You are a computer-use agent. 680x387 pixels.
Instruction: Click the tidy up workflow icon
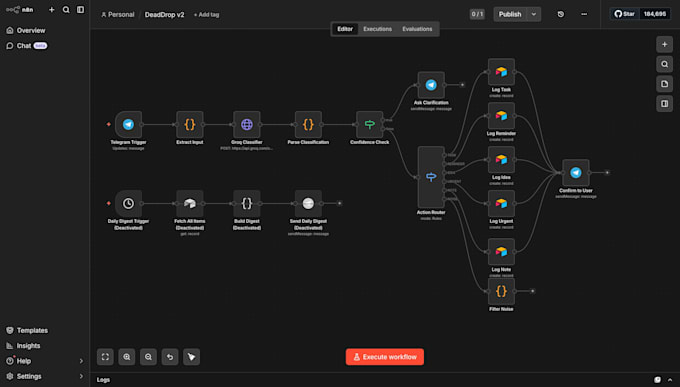pyautogui.click(x=191, y=357)
